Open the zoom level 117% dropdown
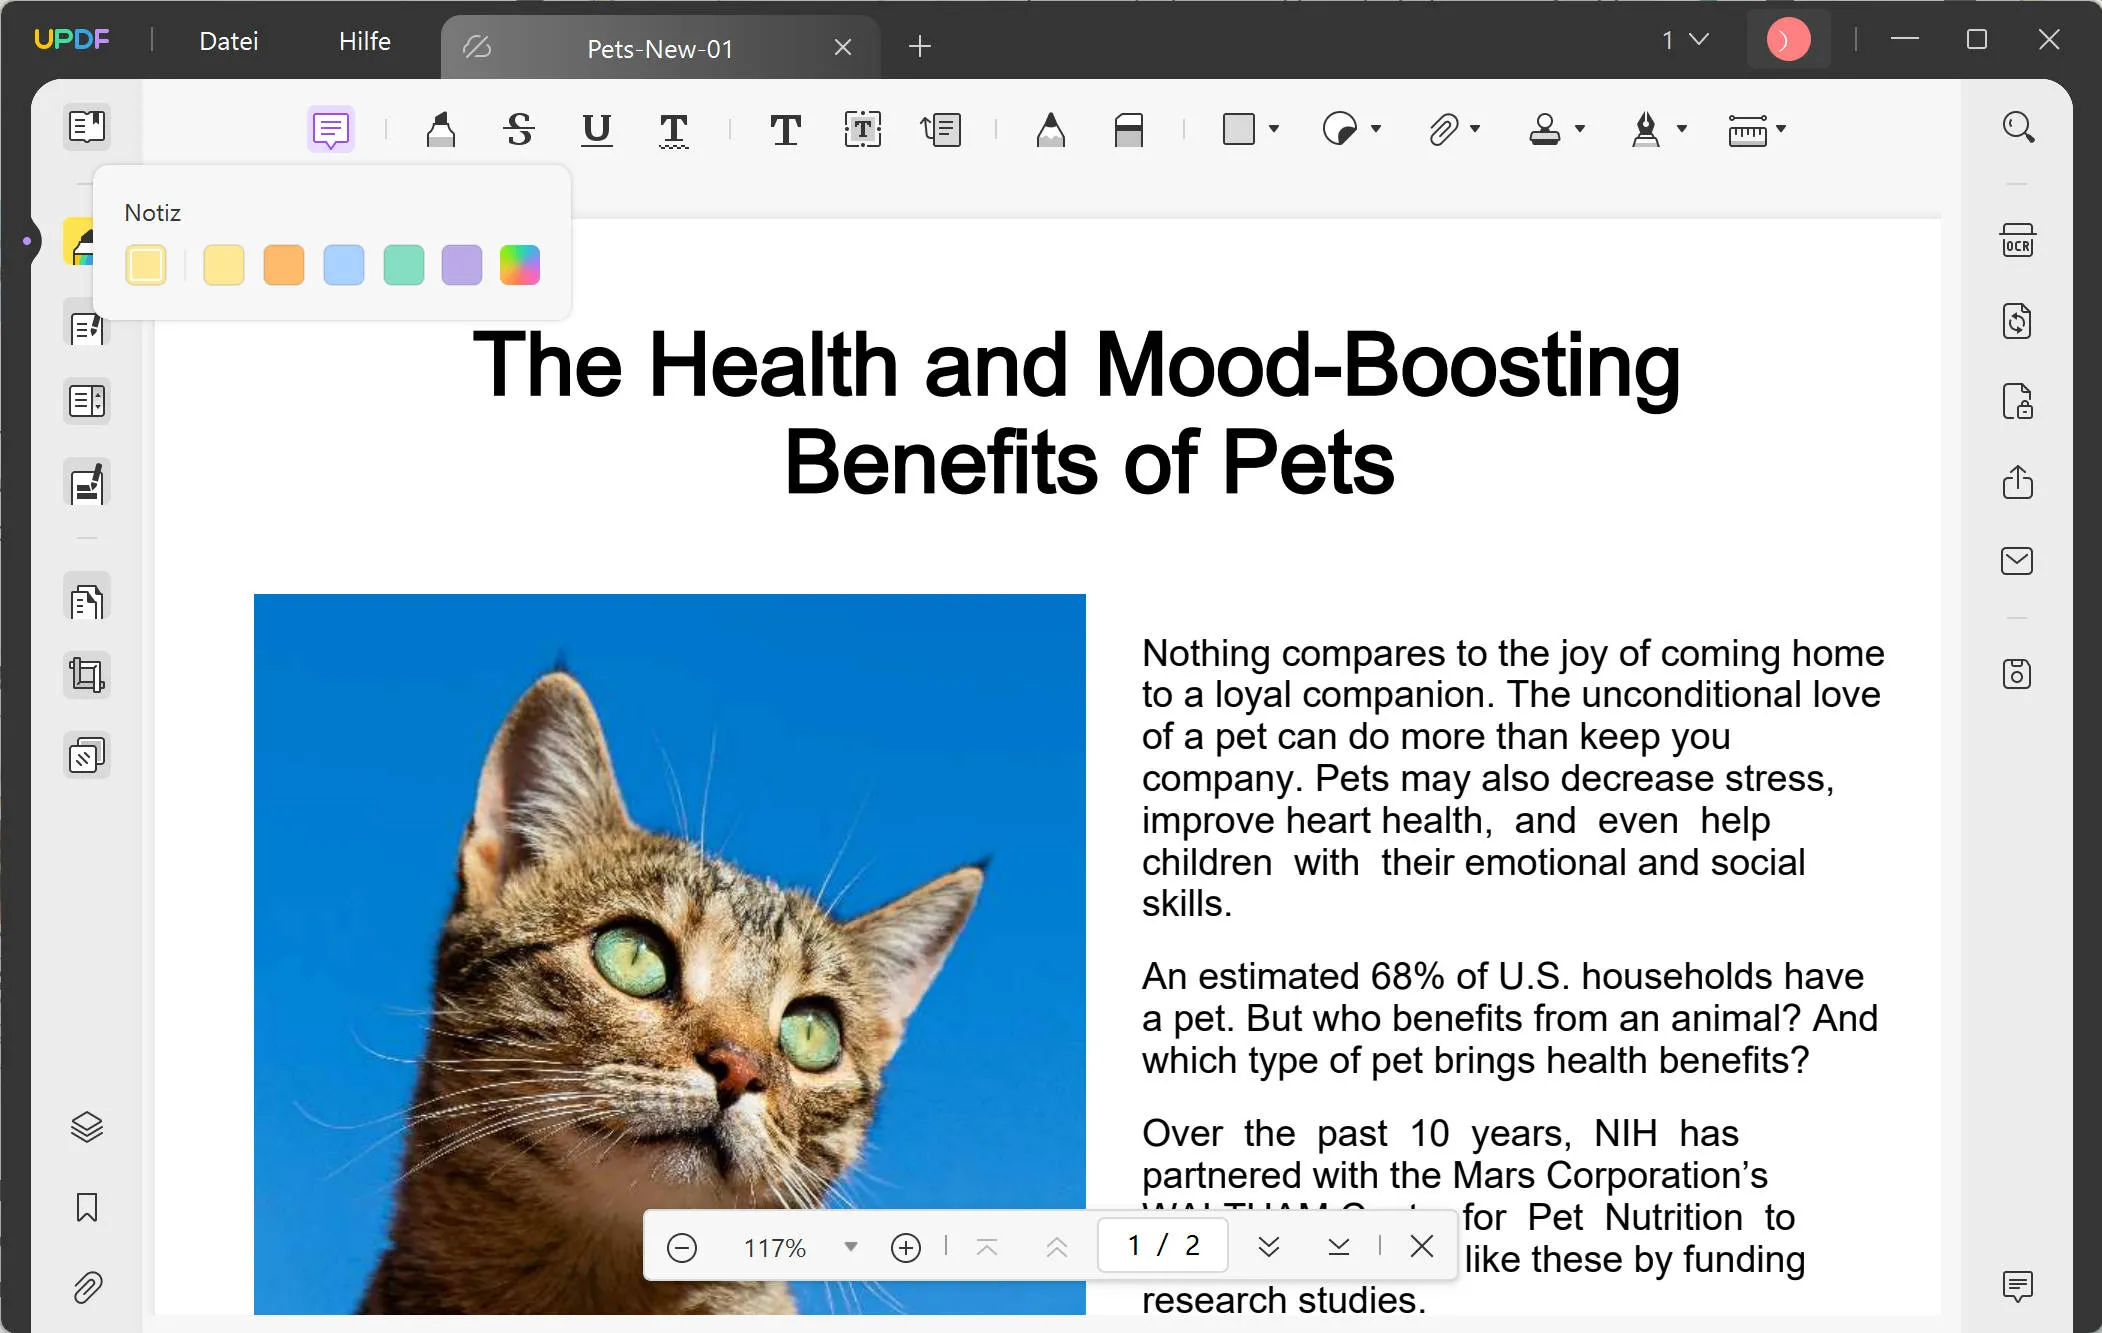 coord(851,1247)
